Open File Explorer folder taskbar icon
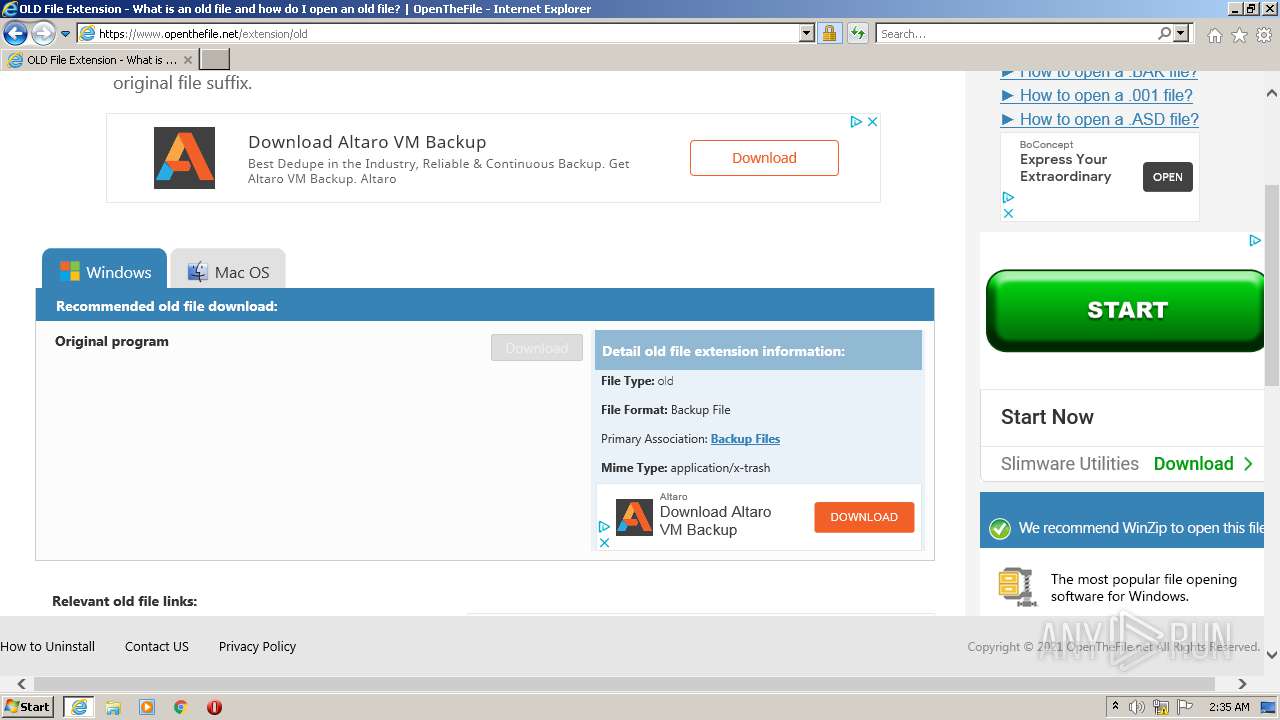Viewport: 1280px width, 720px height. pyautogui.click(x=113, y=707)
